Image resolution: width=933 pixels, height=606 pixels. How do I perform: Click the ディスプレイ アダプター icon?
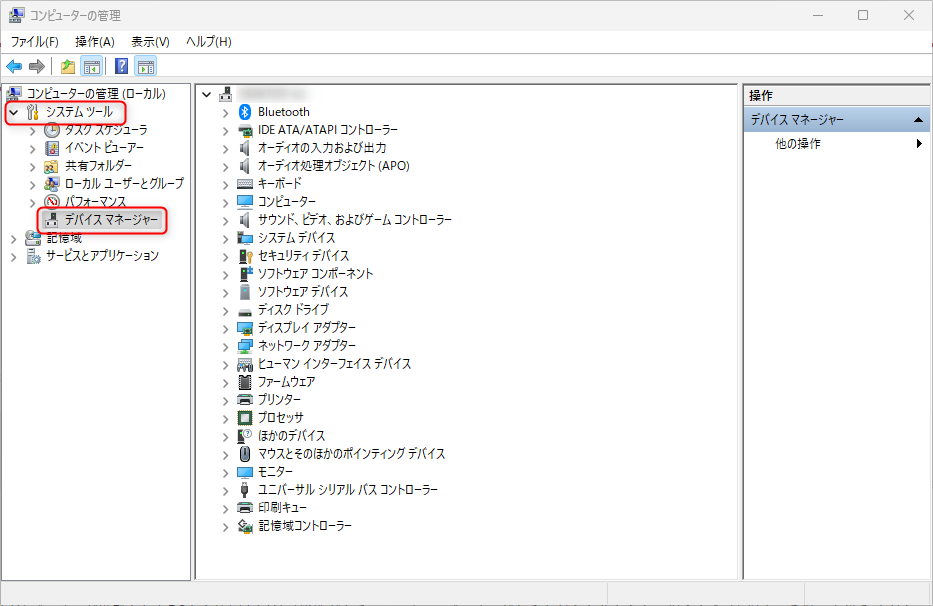pos(245,327)
